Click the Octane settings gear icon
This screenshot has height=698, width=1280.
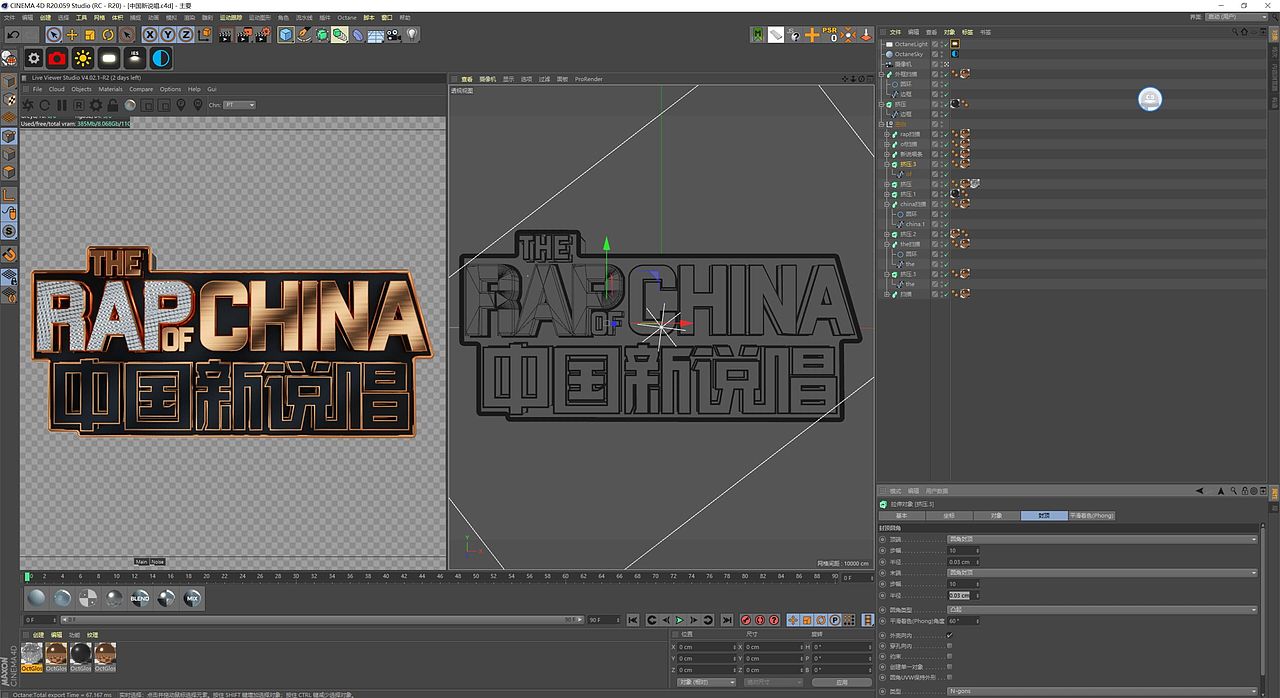(x=33, y=59)
